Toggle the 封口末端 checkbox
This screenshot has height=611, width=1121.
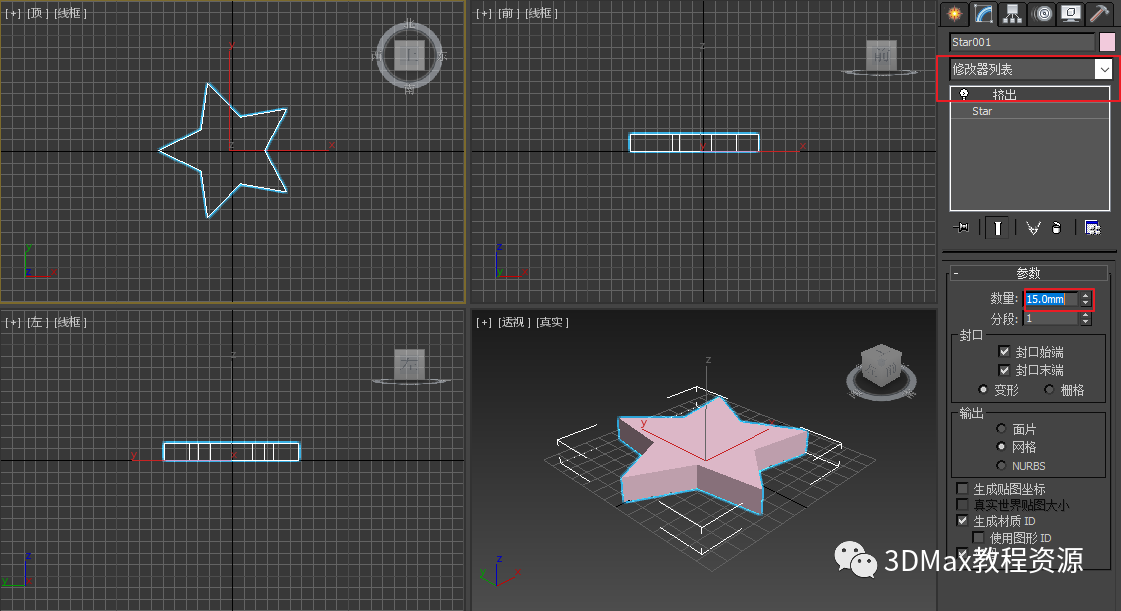click(x=1004, y=370)
